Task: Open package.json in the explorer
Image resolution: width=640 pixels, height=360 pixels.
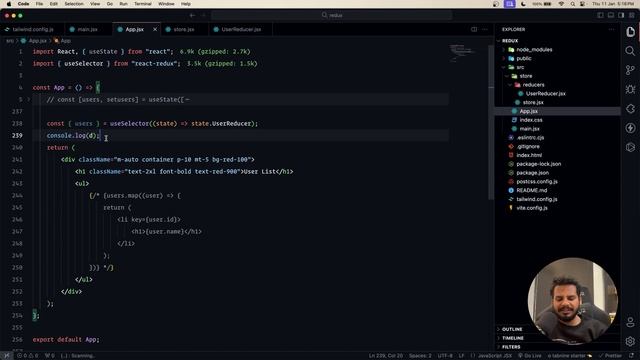Action: pos(532,173)
